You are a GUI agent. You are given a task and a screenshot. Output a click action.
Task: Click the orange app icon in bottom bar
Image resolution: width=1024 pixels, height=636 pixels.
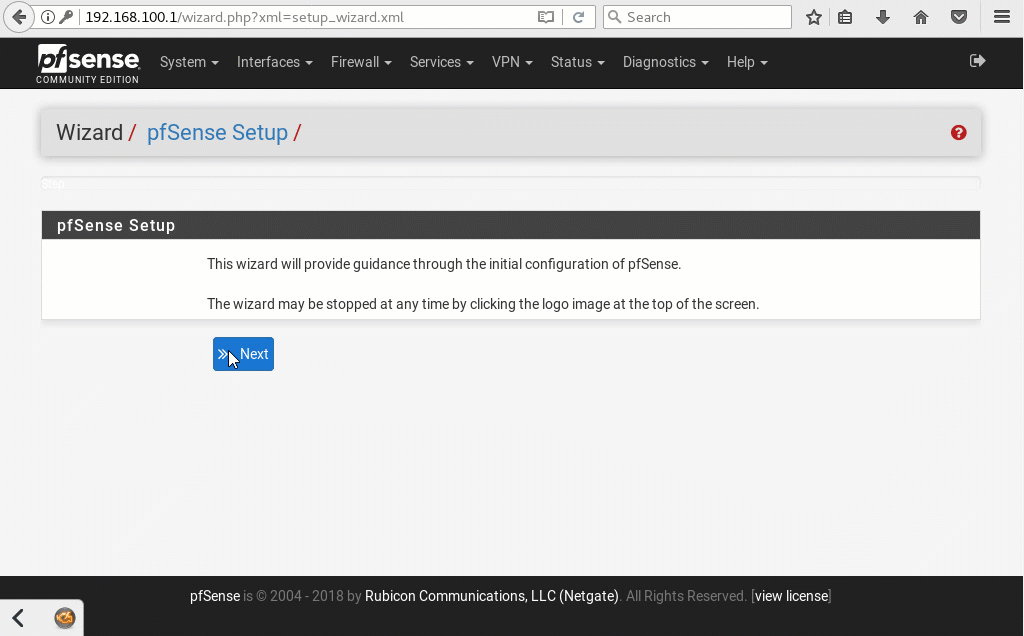tap(65, 618)
